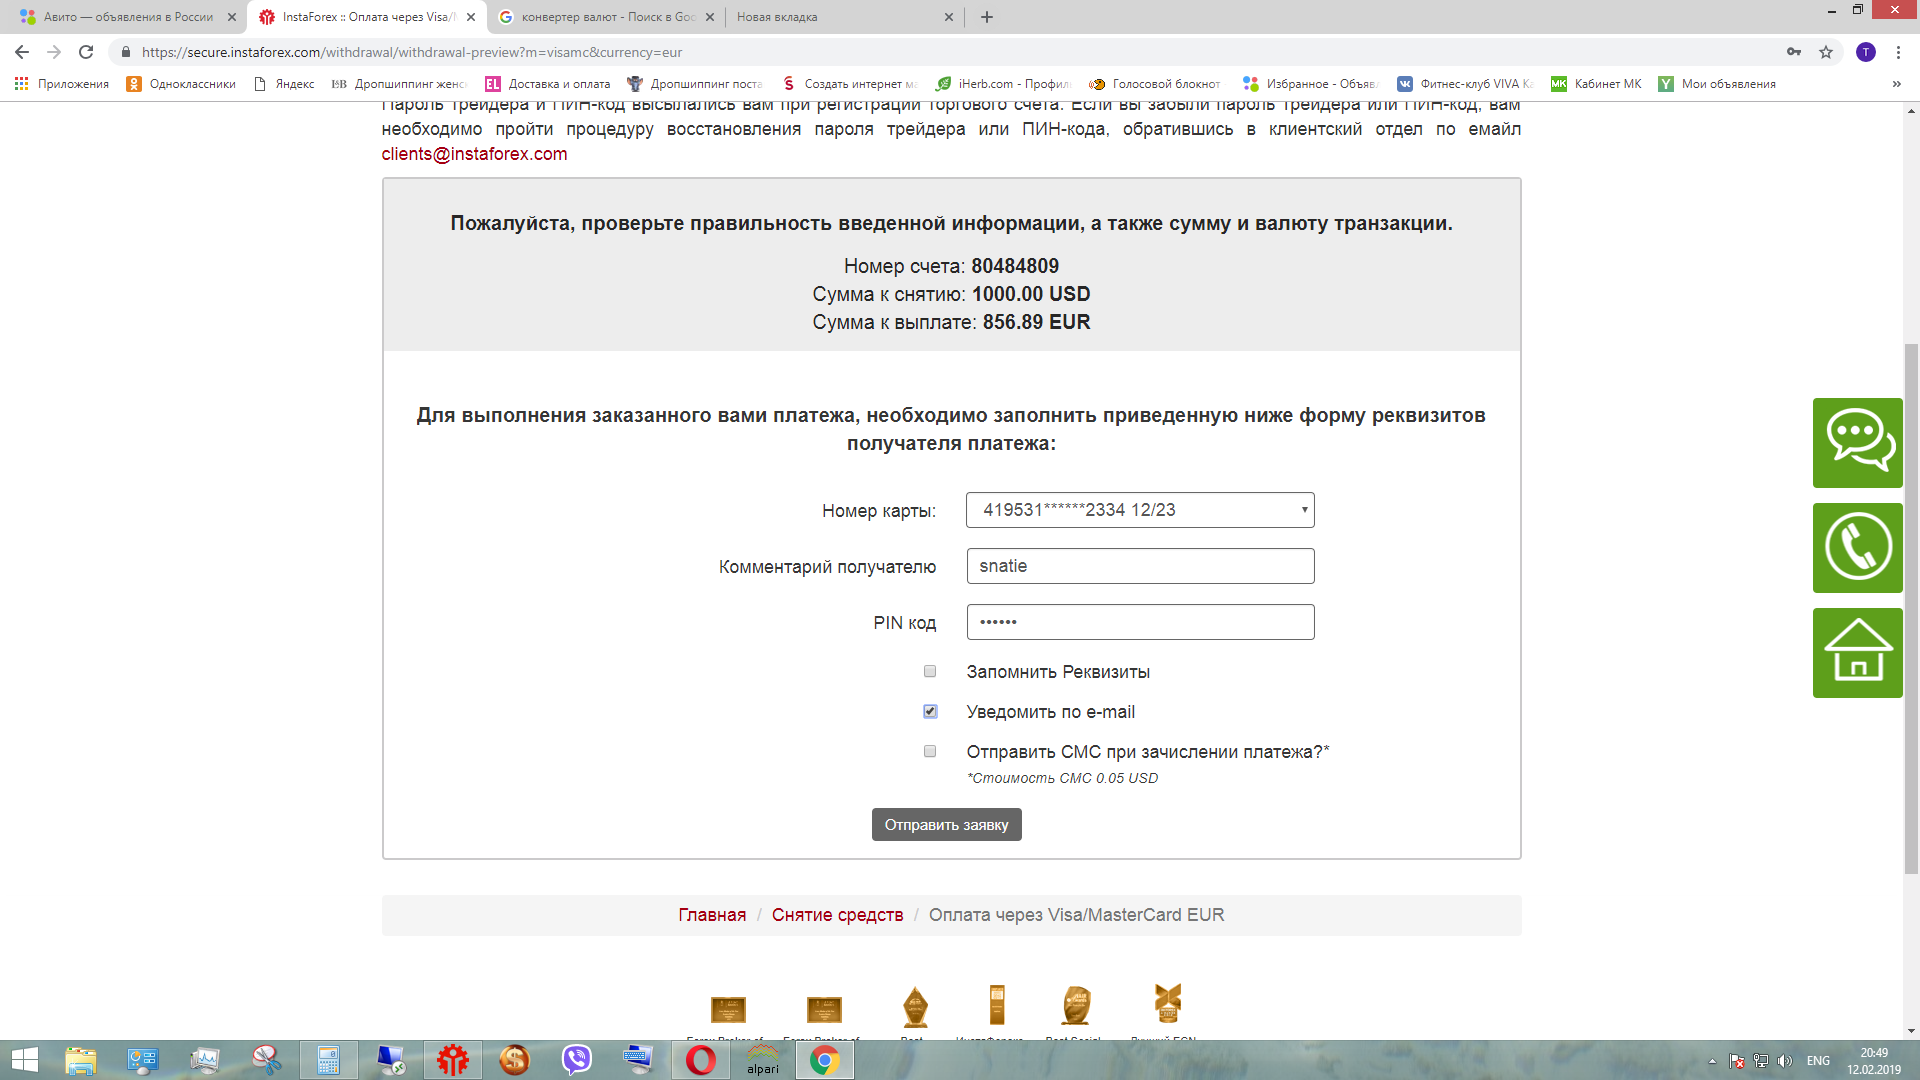Open the 'Фитнес-клуб VIVA' bookmark
The height and width of the screenshot is (1080, 1920).
click(x=1465, y=84)
